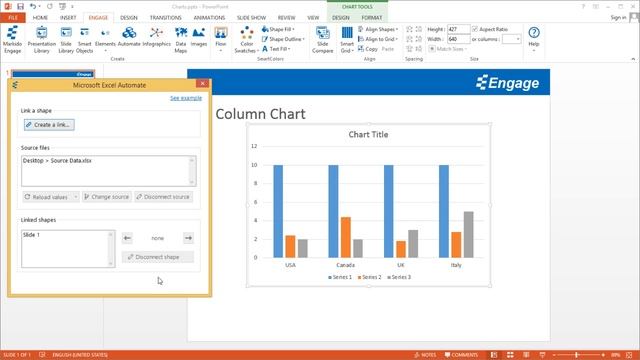Screen dimensions: 640x360
Task: Open Markido Engage from the ribbon
Action: [12, 40]
